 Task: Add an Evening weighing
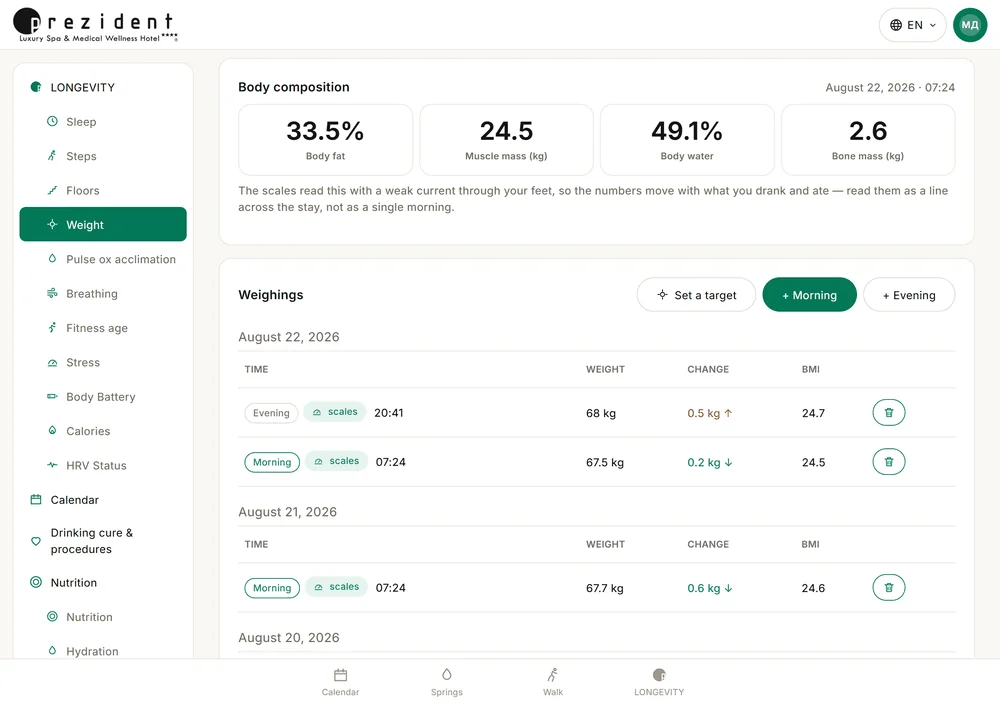pos(909,295)
